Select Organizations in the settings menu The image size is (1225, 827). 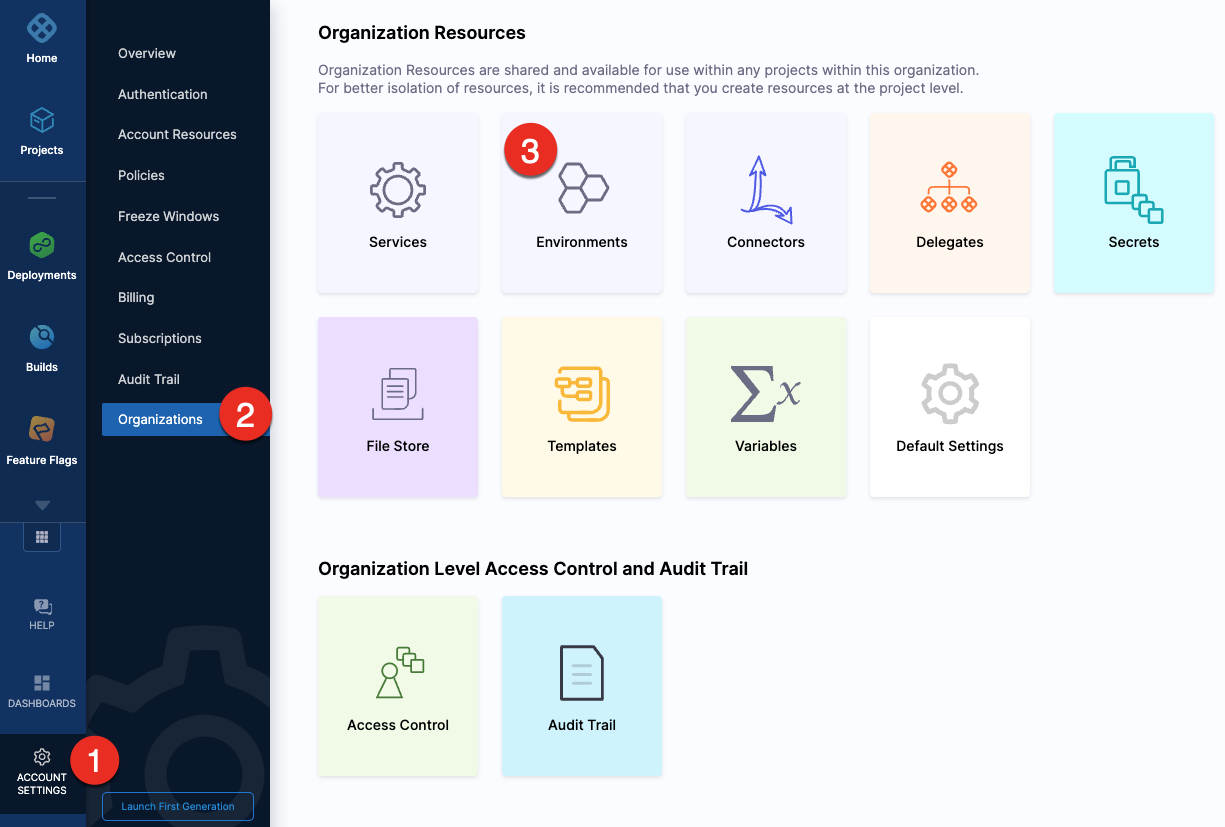160,419
